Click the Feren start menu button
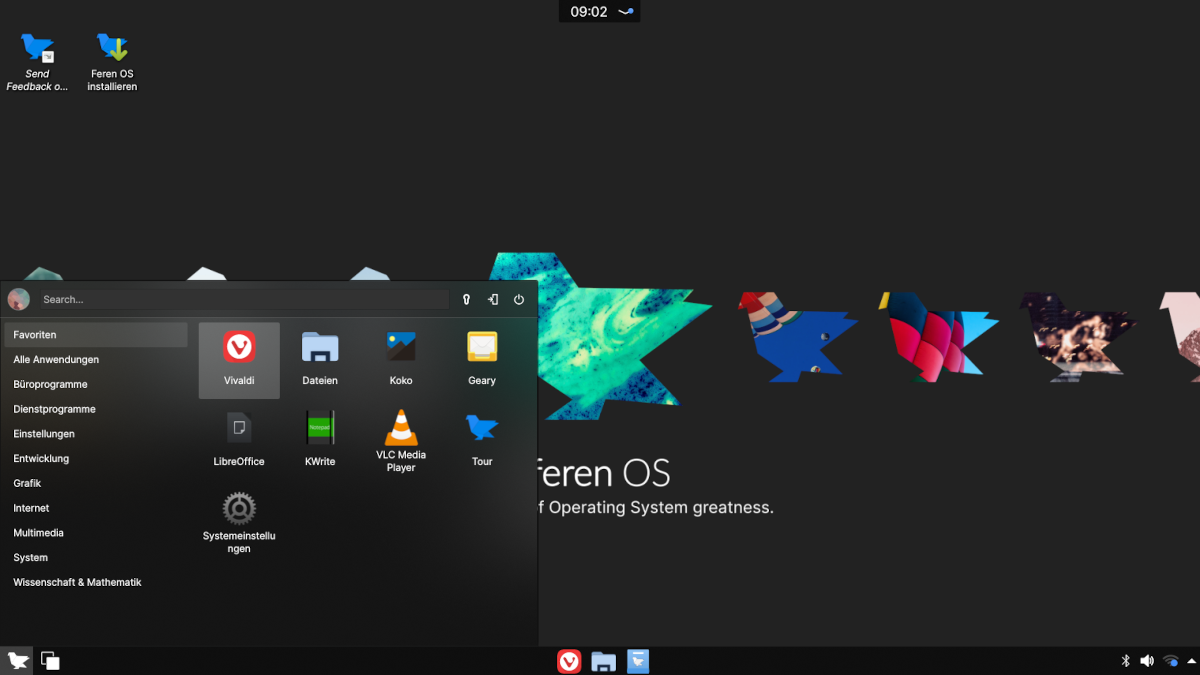1200x675 pixels. [x=17, y=660]
